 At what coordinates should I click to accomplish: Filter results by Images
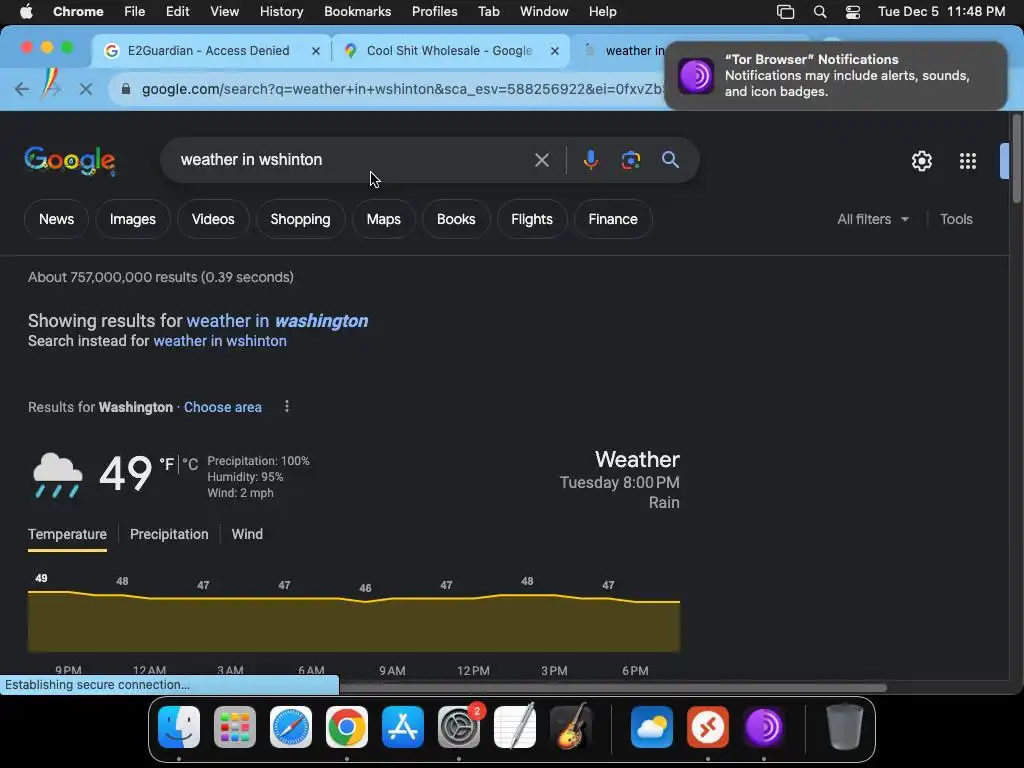[x=133, y=219]
